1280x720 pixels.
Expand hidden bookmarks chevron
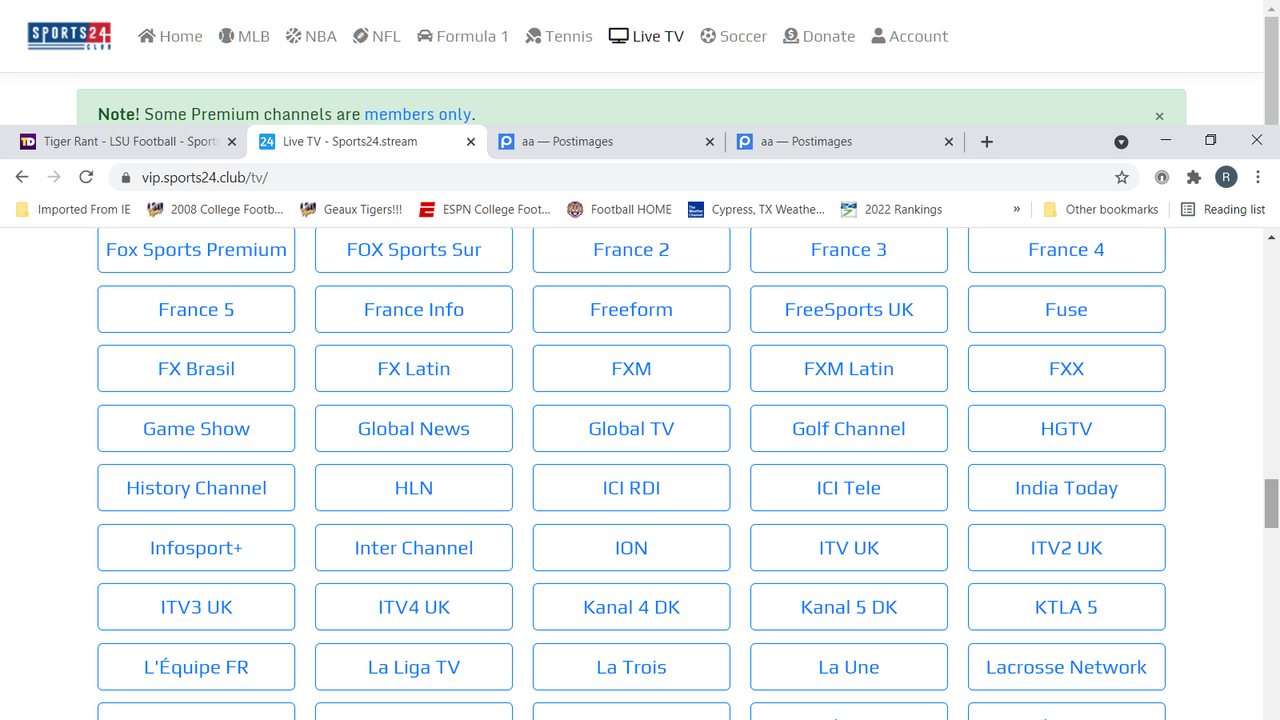tap(1017, 210)
